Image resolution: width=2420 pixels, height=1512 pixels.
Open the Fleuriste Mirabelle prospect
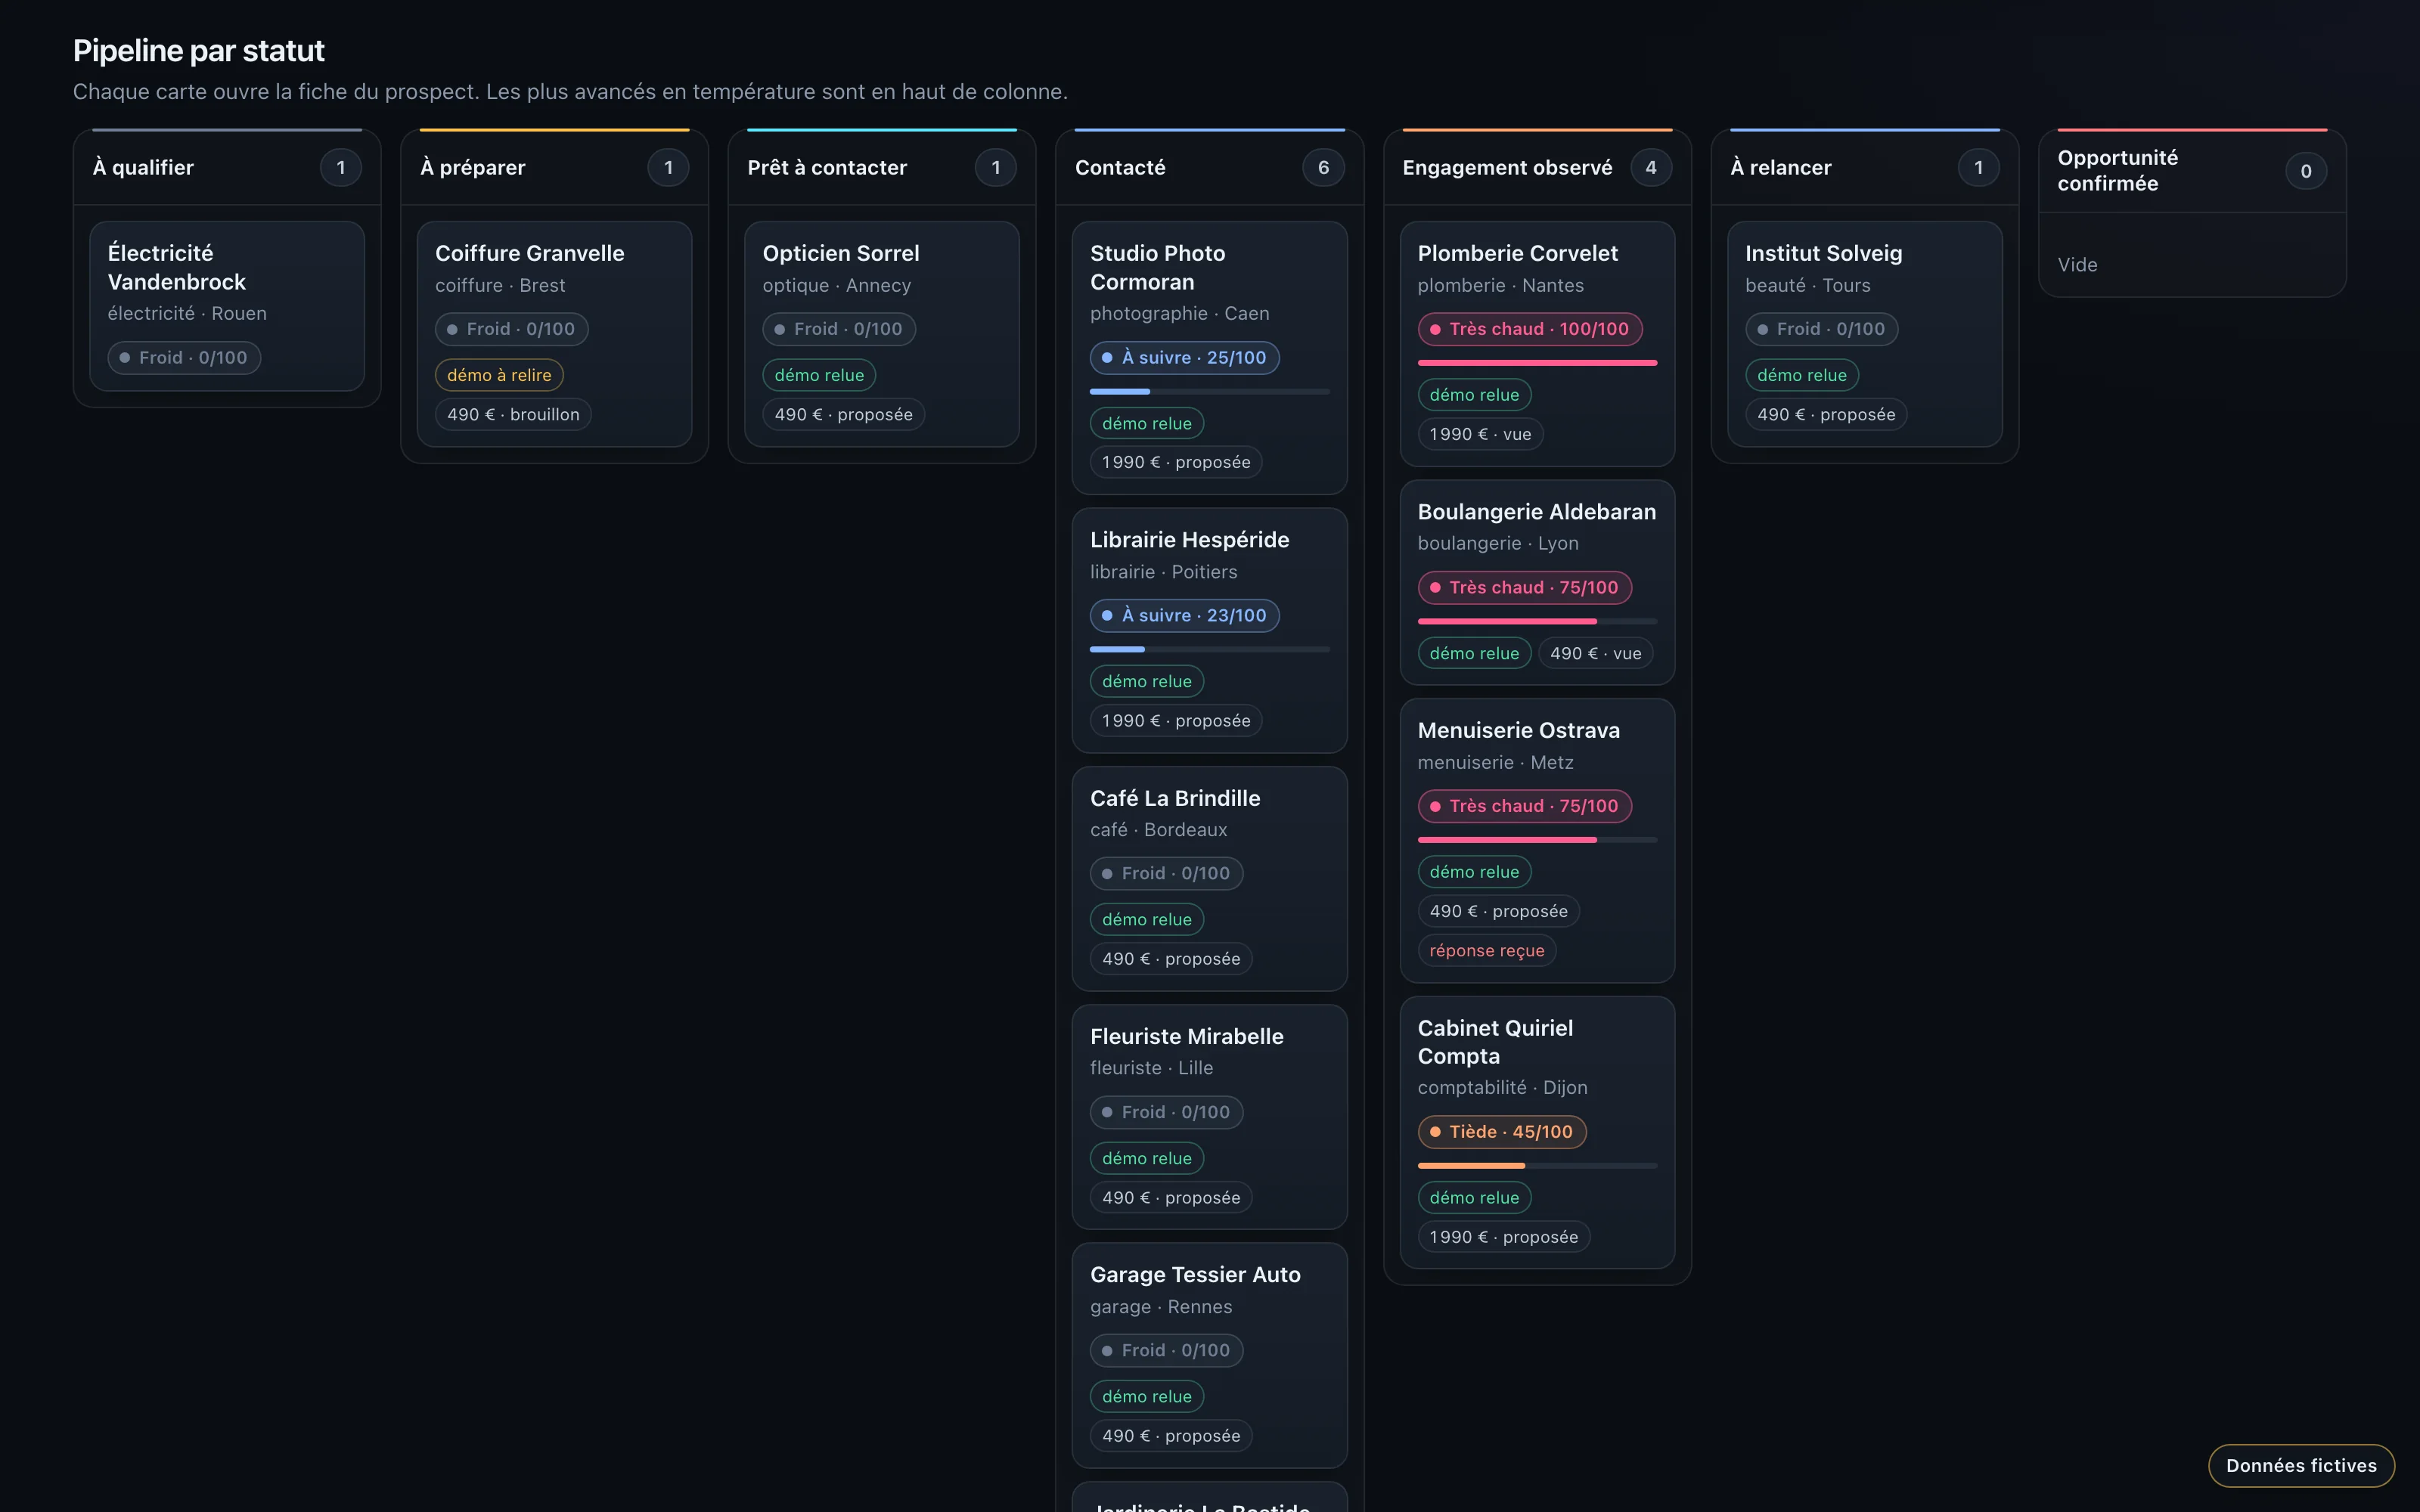pyautogui.click(x=1209, y=1117)
